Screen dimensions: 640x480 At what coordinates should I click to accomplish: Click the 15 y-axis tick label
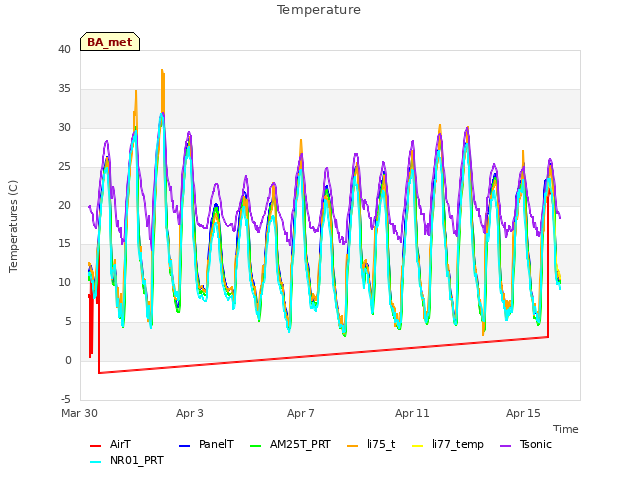(64, 244)
